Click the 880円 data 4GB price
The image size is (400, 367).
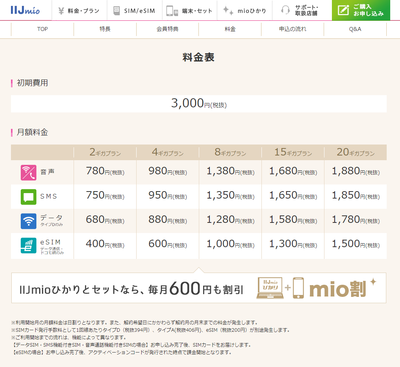pyautogui.click(x=168, y=220)
